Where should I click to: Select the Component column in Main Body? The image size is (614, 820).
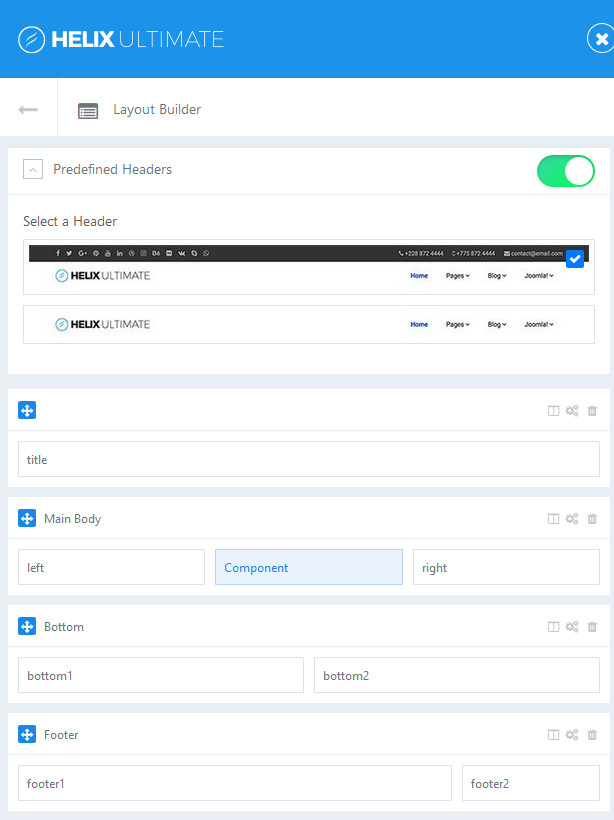pyautogui.click(x=308, y=567)
